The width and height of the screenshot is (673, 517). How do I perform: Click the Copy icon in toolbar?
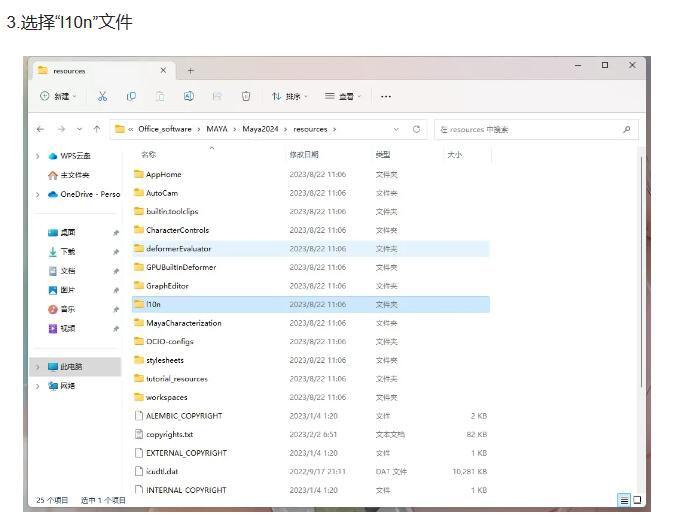pyautogui.click(x=131, y=96)
